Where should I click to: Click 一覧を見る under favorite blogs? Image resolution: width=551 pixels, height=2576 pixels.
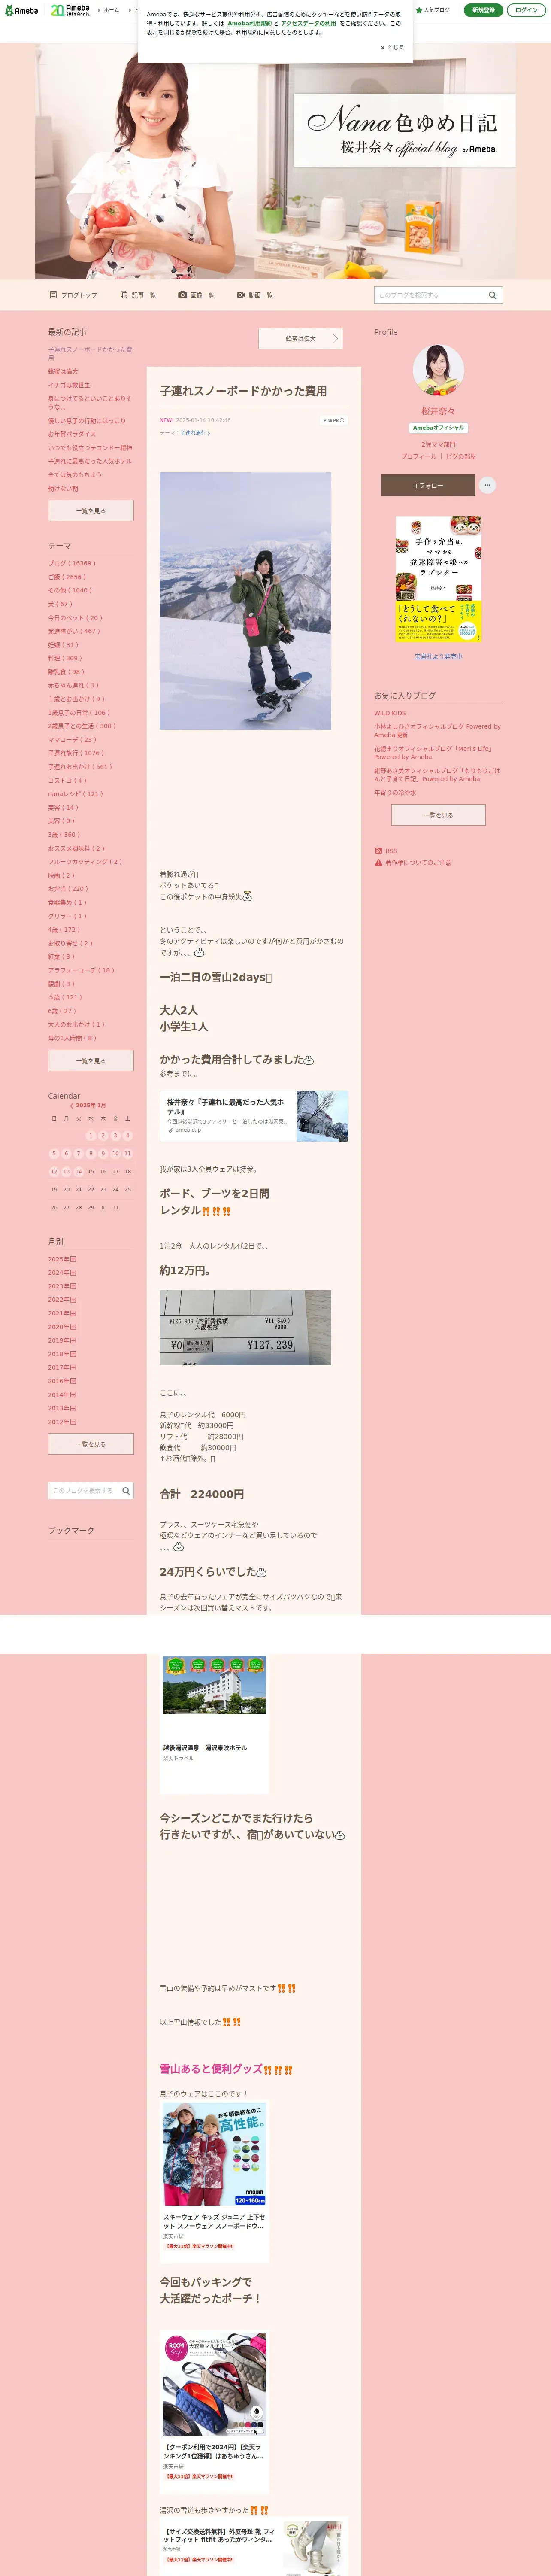pyautogui.click(x=438, y=815)
